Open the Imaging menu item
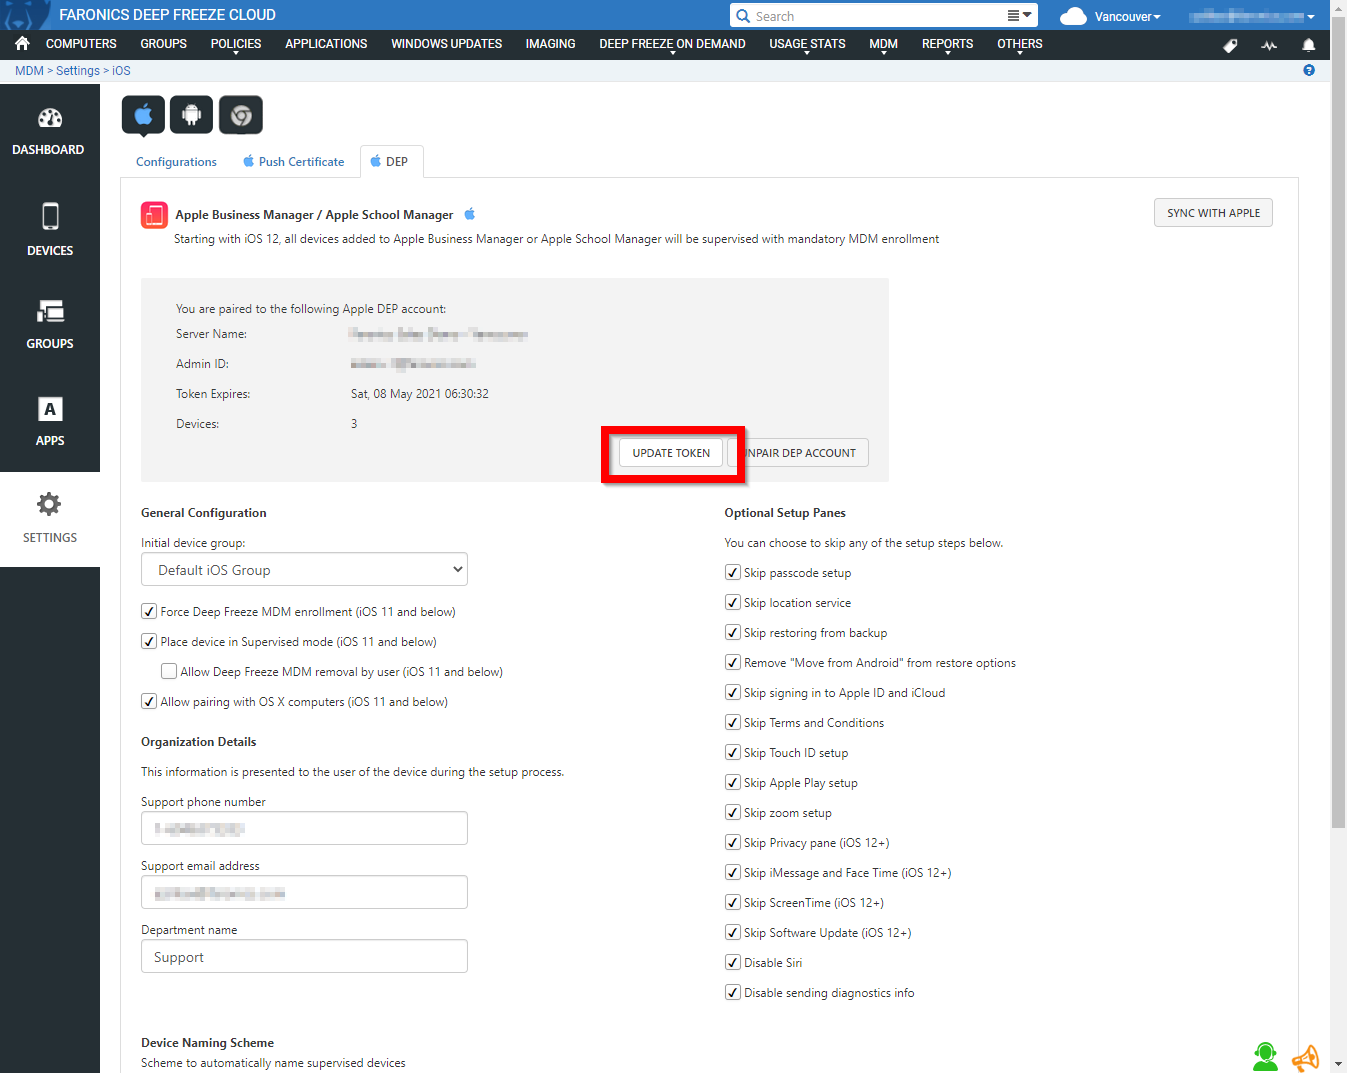The height and width of the screenshot is (1073, 1347). point(550,44)
